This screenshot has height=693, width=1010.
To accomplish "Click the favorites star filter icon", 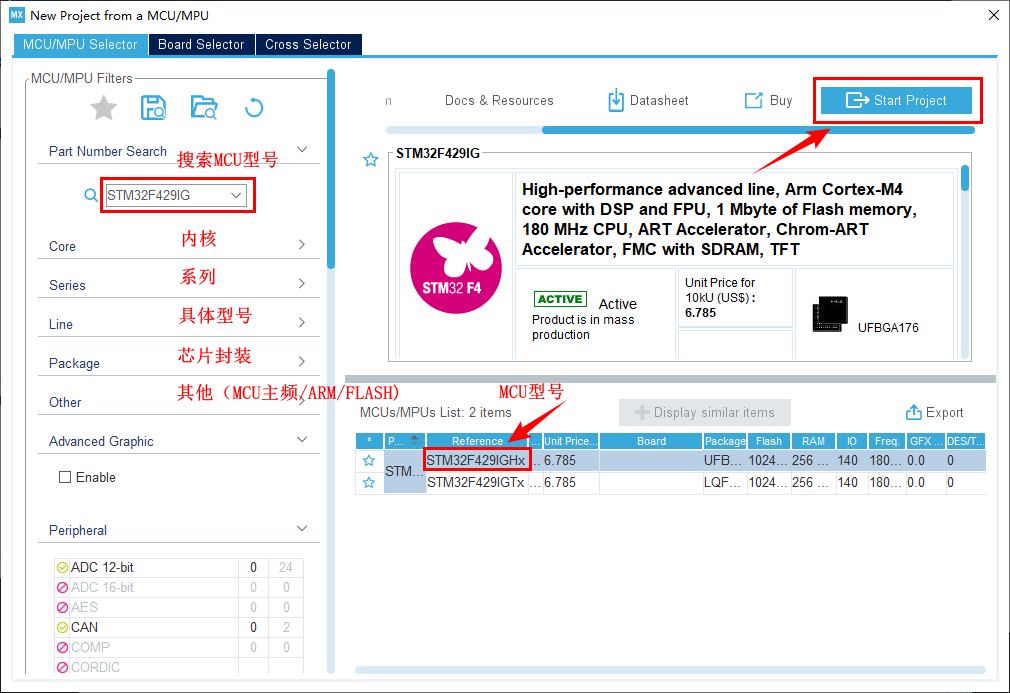I will (x=104, y=108).
